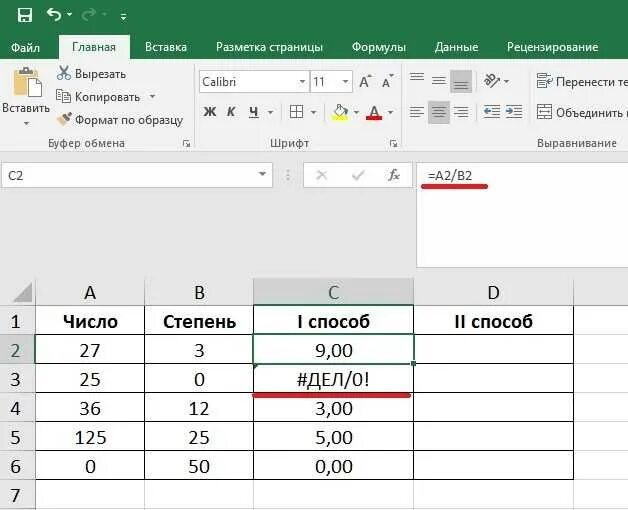628x510 pixels.
Task: Click the text orientation icon
Action: click(x=492, y=81)
